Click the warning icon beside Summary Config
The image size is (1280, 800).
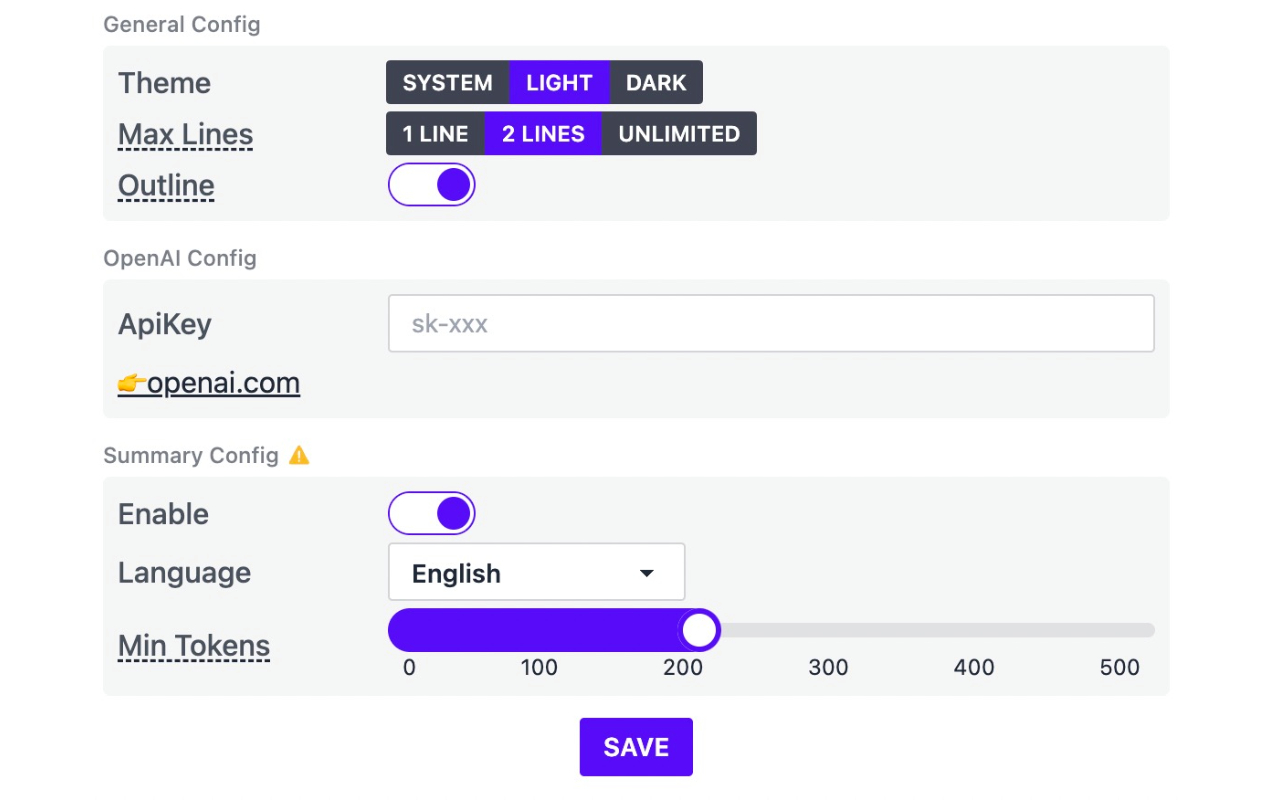299,456
